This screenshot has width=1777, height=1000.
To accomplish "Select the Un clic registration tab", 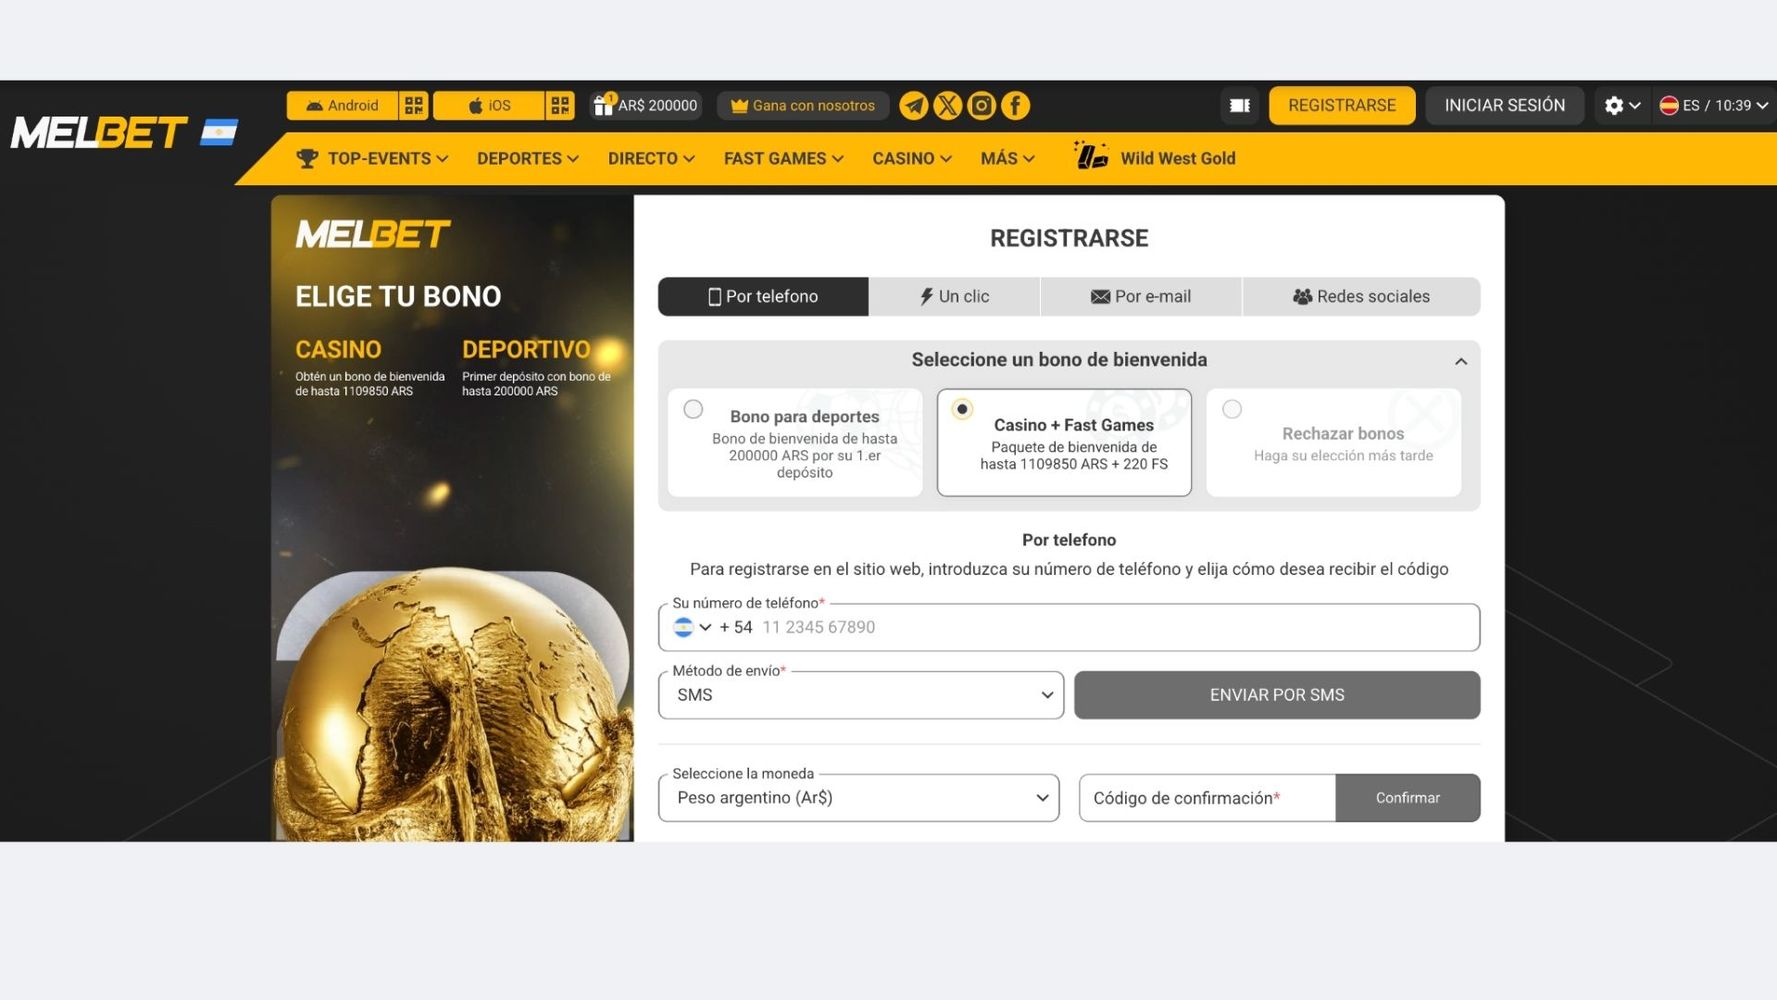I will point(954,296).
